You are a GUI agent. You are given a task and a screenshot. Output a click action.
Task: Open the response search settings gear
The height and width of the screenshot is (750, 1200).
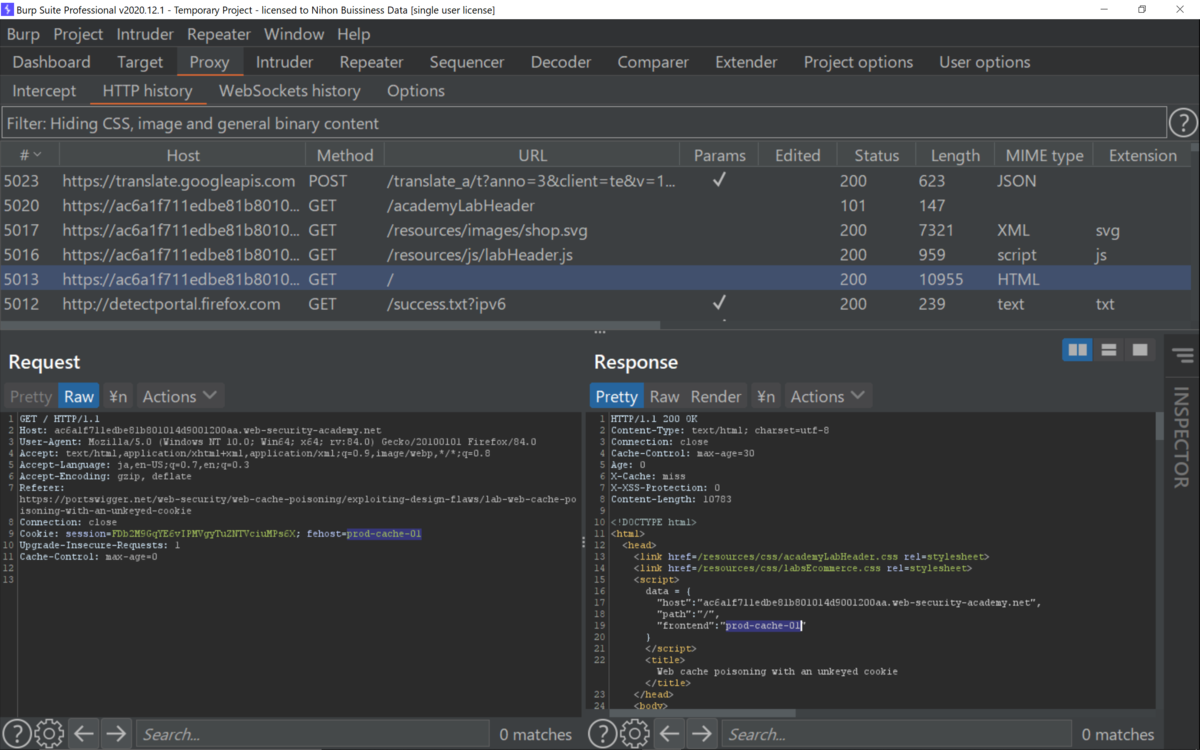pos(635,734)
